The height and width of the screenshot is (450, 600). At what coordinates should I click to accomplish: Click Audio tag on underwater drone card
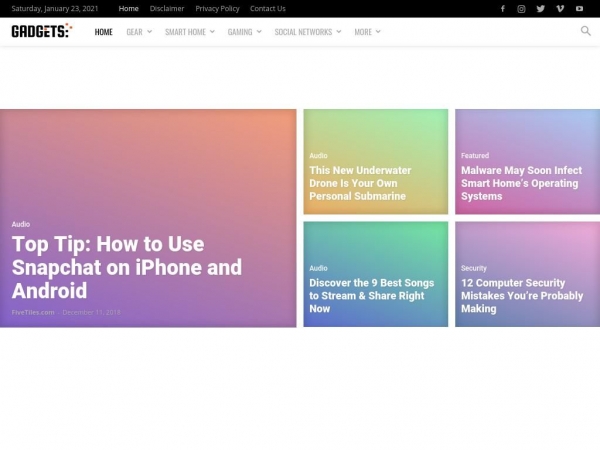click(x=318, y=156)
